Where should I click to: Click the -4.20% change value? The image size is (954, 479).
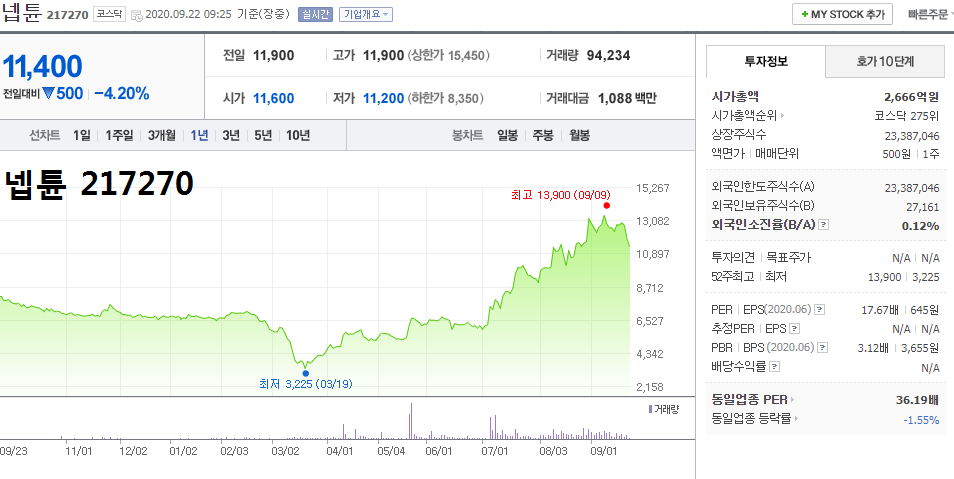point(122,93)
